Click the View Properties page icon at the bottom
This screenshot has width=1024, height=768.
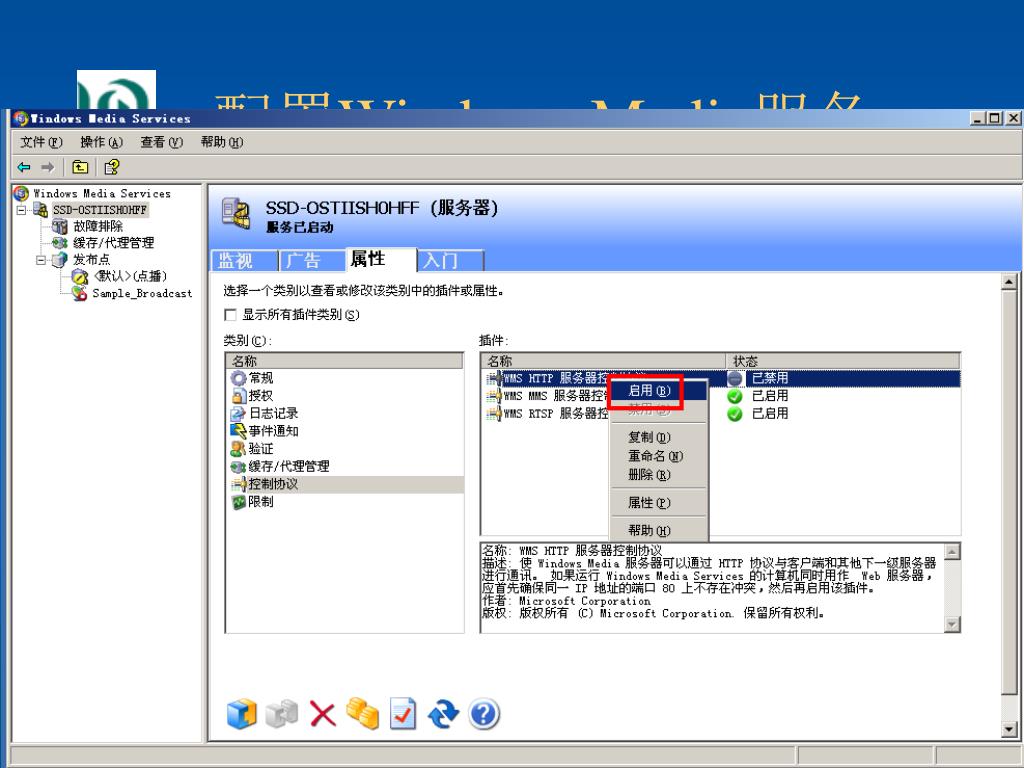click(403, 713)
